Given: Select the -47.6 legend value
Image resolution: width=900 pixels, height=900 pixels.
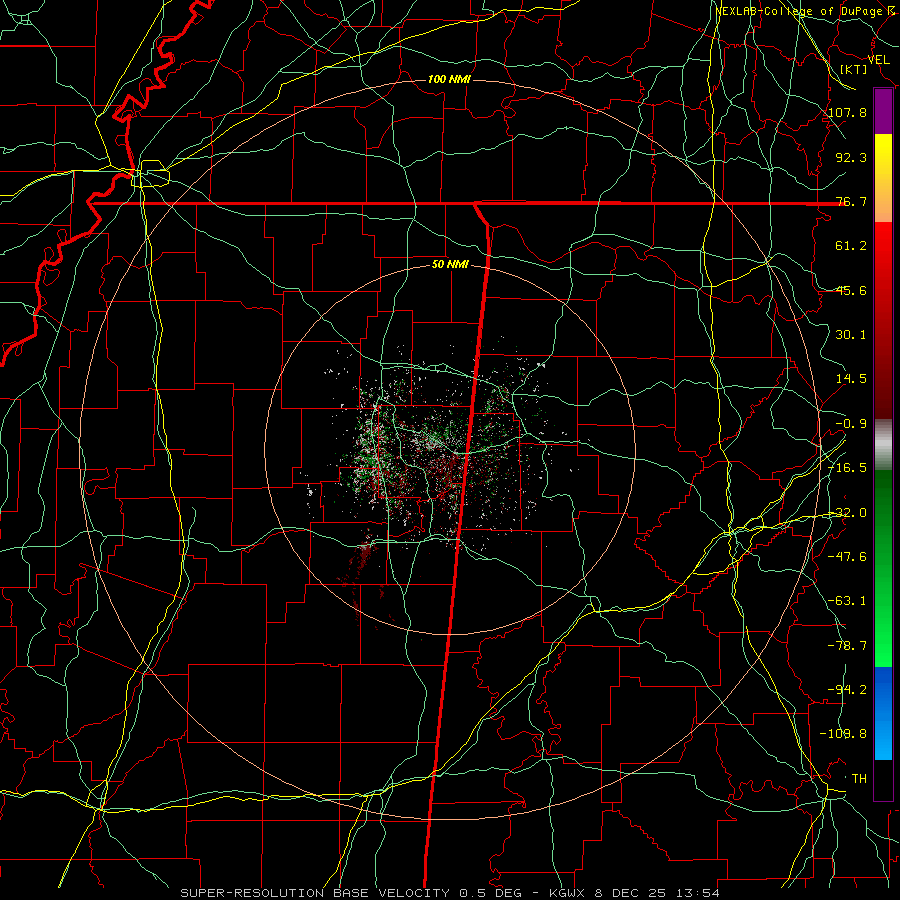Looking at the screenshot, I should pos(847,557).
